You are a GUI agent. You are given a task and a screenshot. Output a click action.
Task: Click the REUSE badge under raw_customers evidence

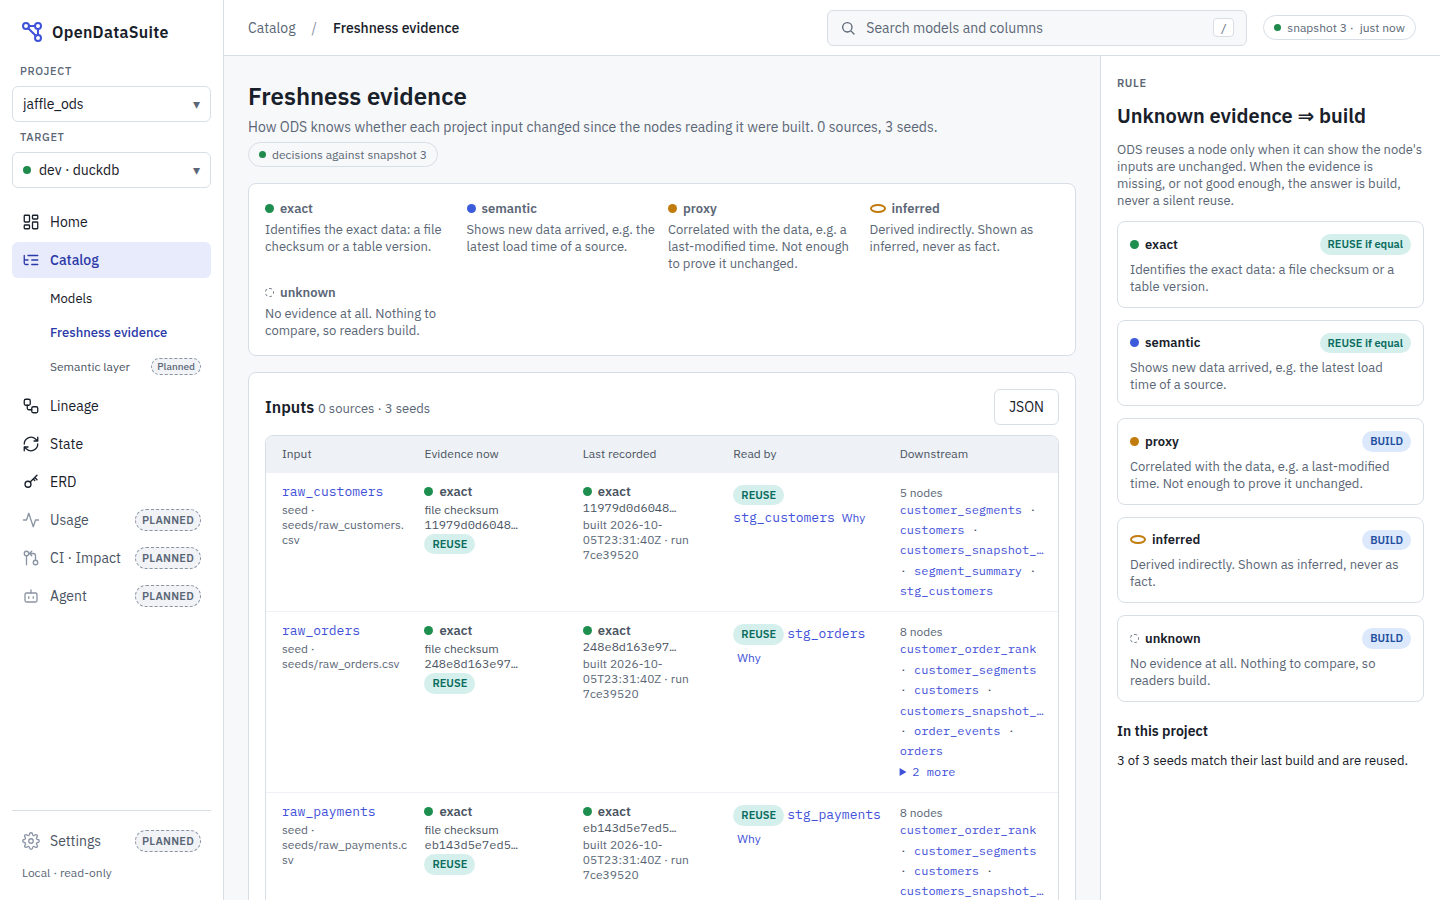tap(450, 544)
